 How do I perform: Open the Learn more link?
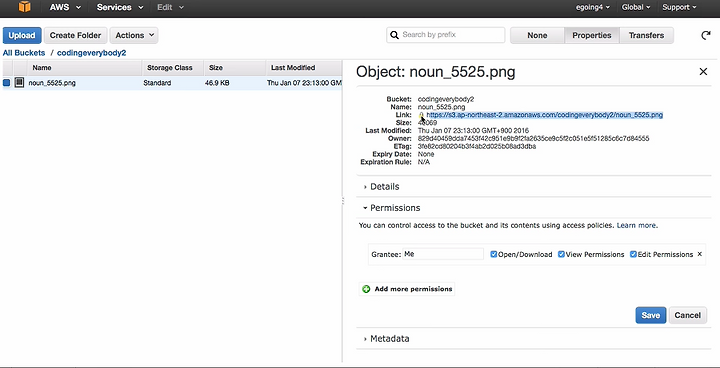[x=636, y=226]
